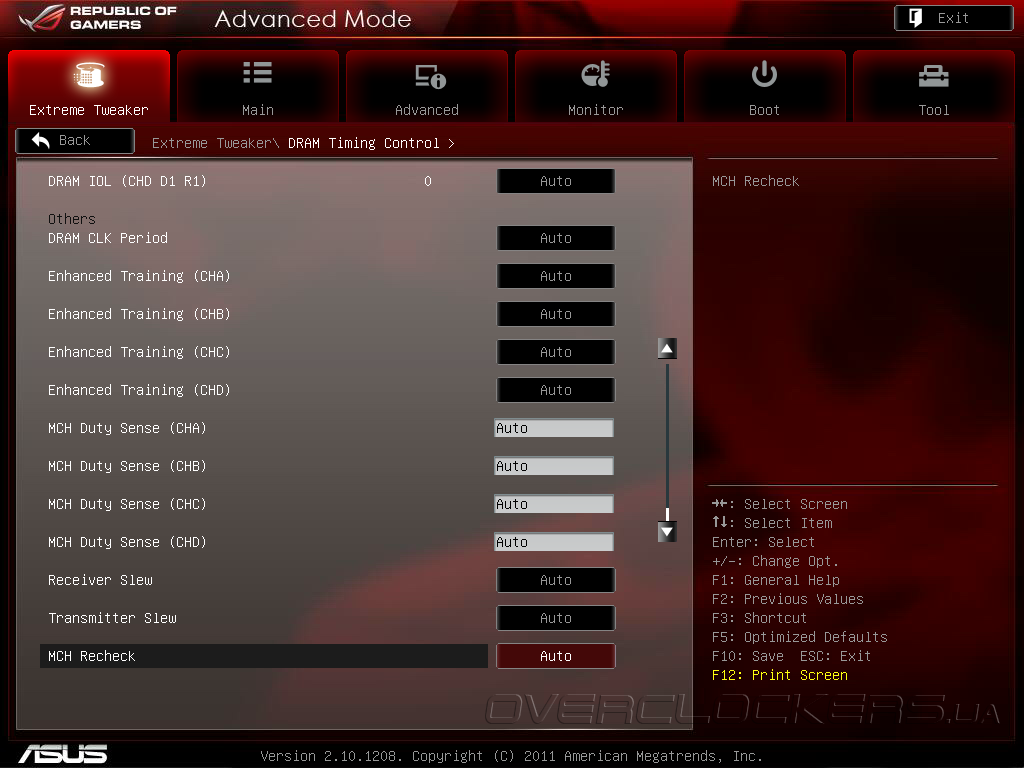Image resolution: width=1024 pixels, height=768 pixels.
Task: Click the scroll up arrow
Action: [667, 349]
